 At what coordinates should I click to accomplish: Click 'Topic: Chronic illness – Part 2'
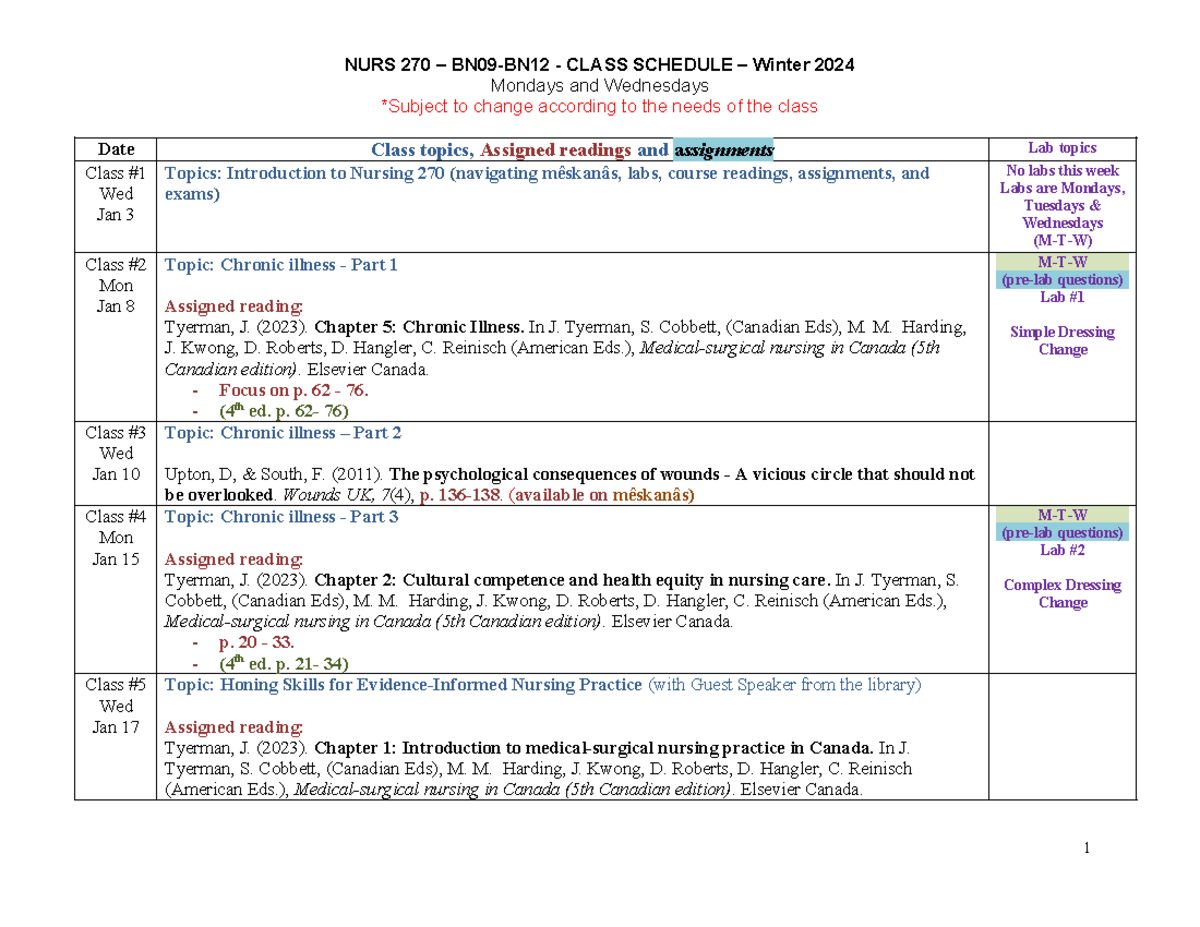283,433
